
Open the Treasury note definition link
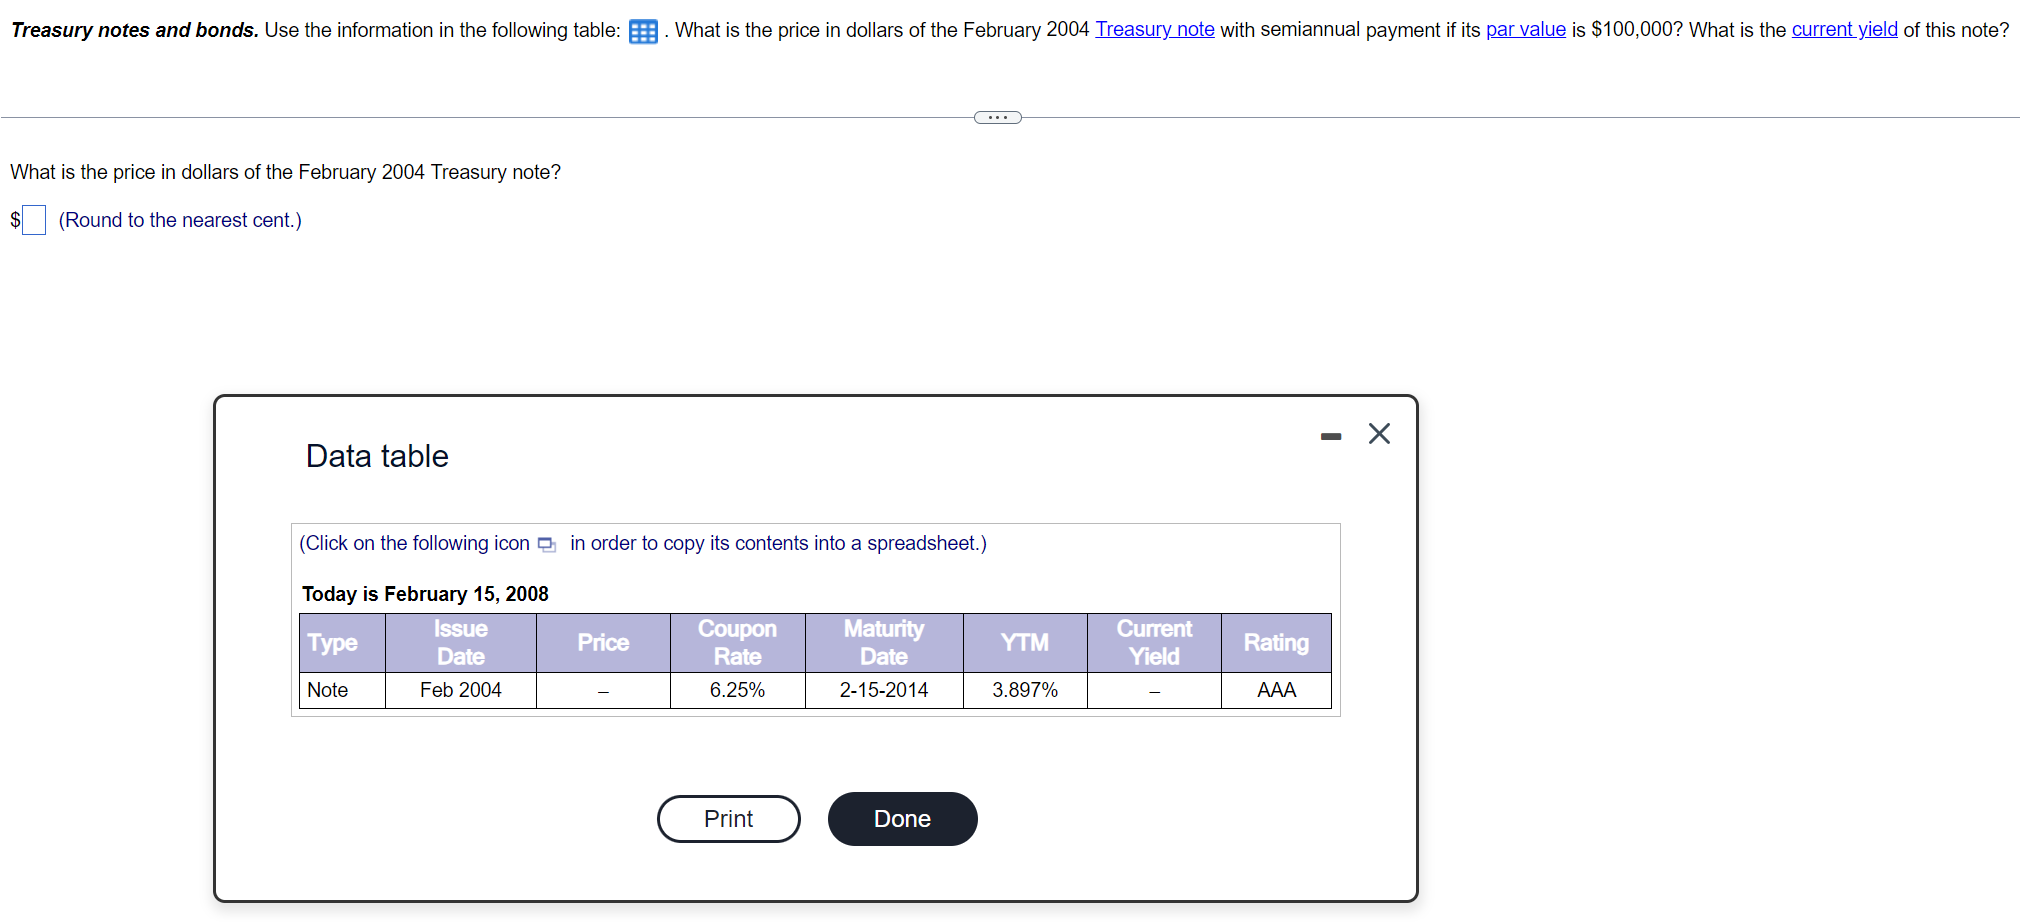[x=1154, y=30]
